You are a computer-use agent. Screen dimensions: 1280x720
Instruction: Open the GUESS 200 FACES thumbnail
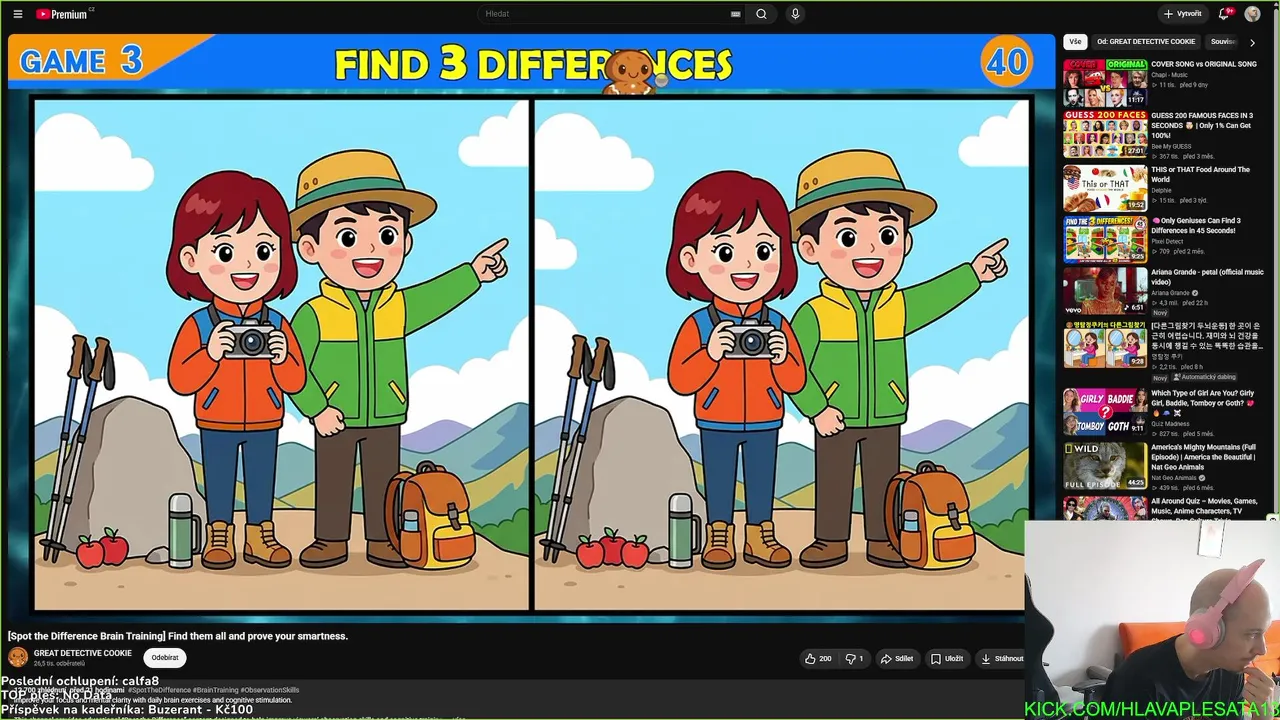pos(1105,134)
